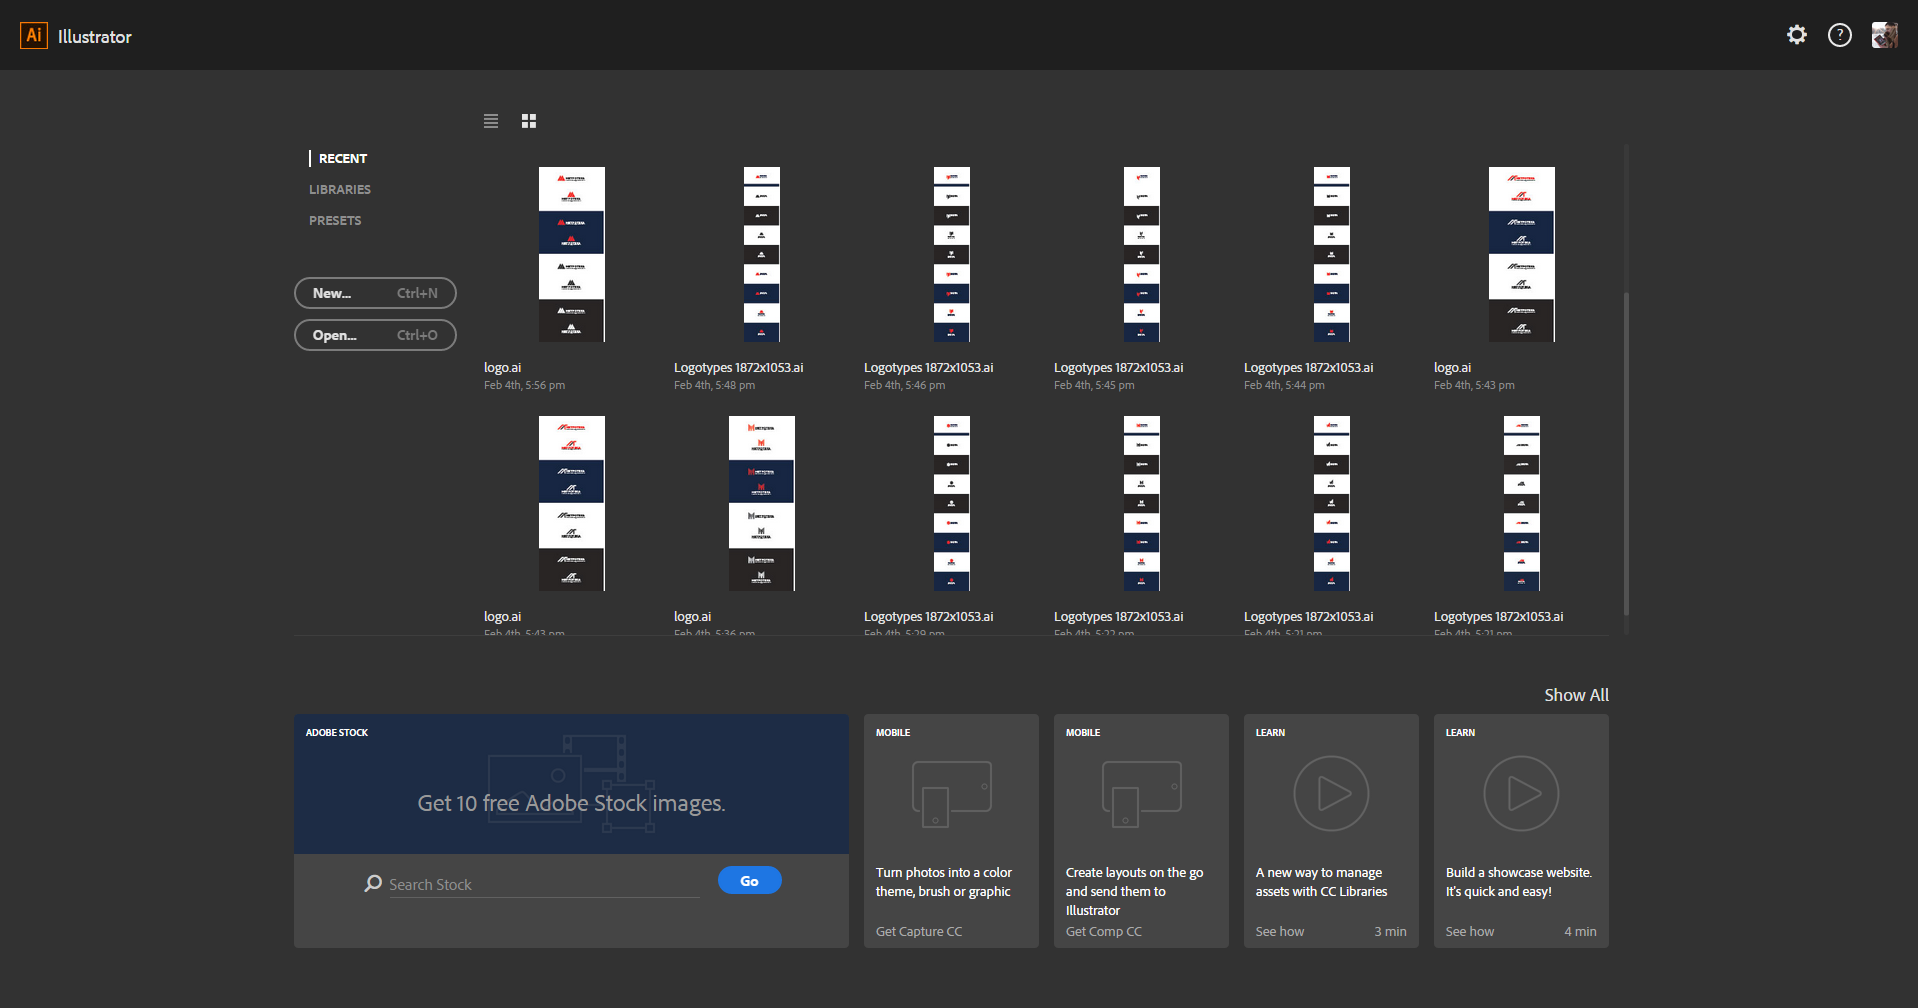Click the '3 min' duration text
The image size is (1918, 1008).
1390,931
